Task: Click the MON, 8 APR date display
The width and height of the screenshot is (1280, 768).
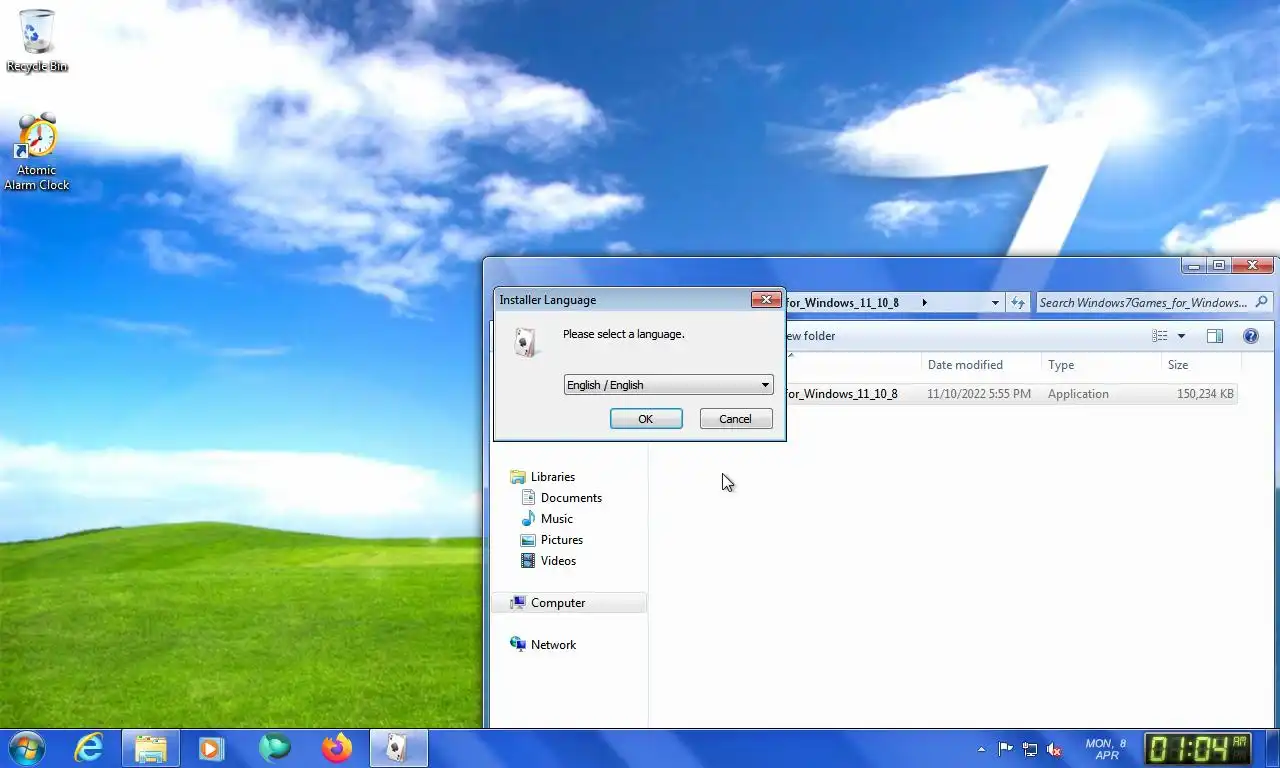Action: 1106,749
